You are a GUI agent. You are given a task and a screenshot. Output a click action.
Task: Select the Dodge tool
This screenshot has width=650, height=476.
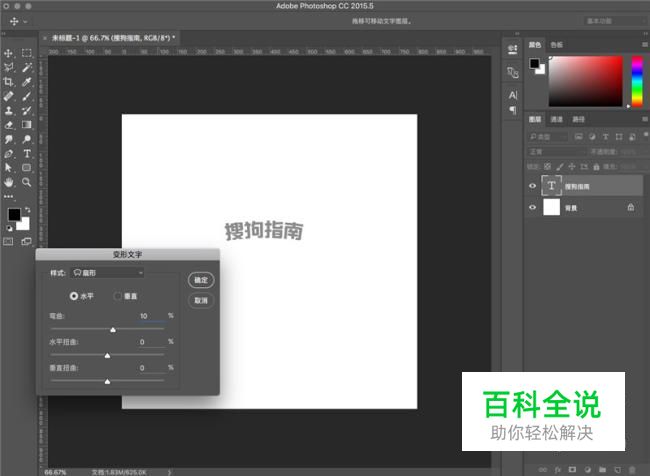pyautogui.click(x=27, y=139)
